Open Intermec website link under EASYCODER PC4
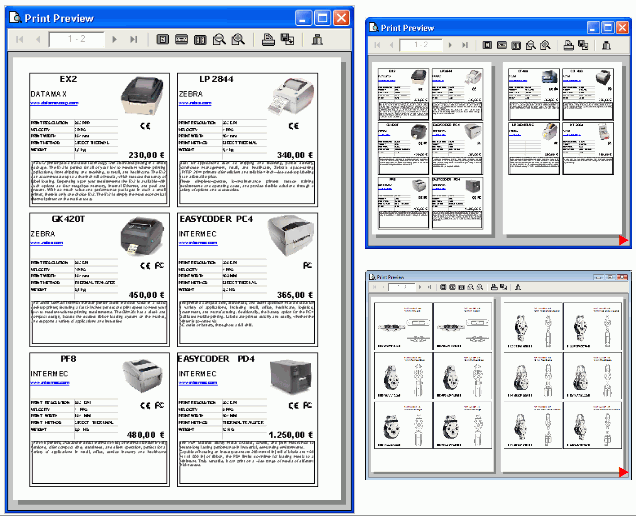The image size is (636, 516). (198, 243)
